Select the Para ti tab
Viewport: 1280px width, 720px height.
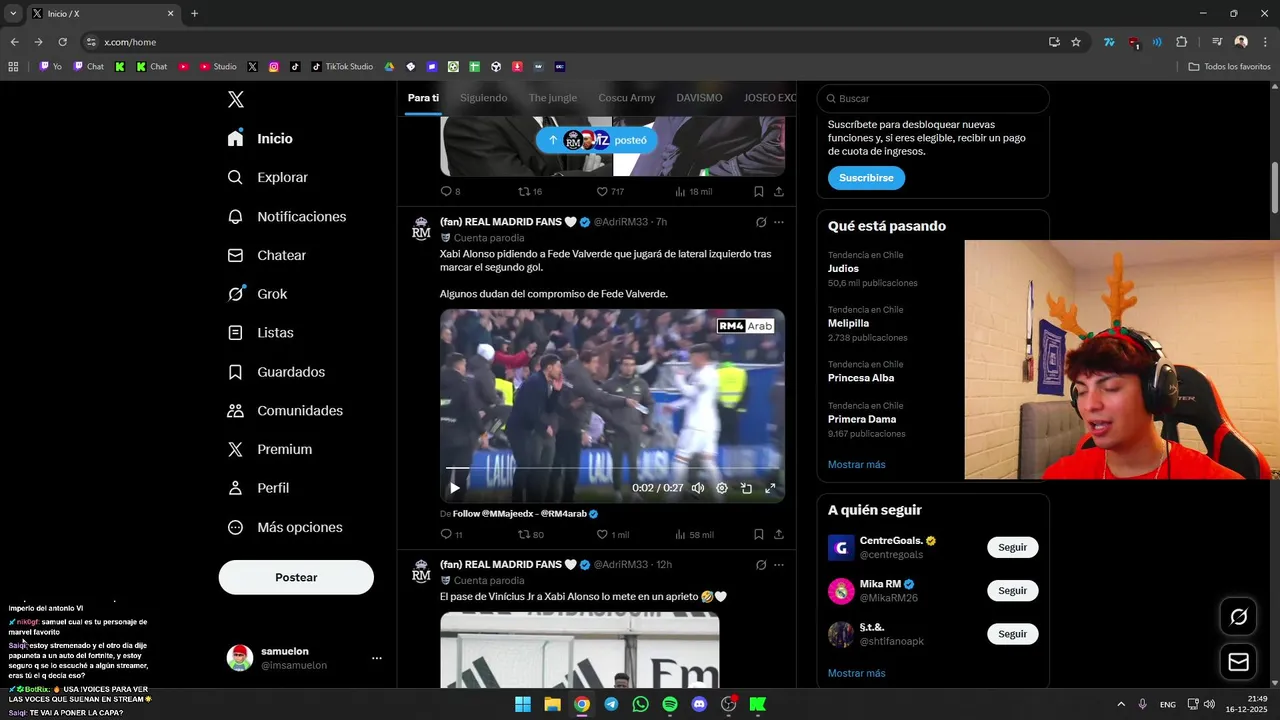click(x=423, y=98)
